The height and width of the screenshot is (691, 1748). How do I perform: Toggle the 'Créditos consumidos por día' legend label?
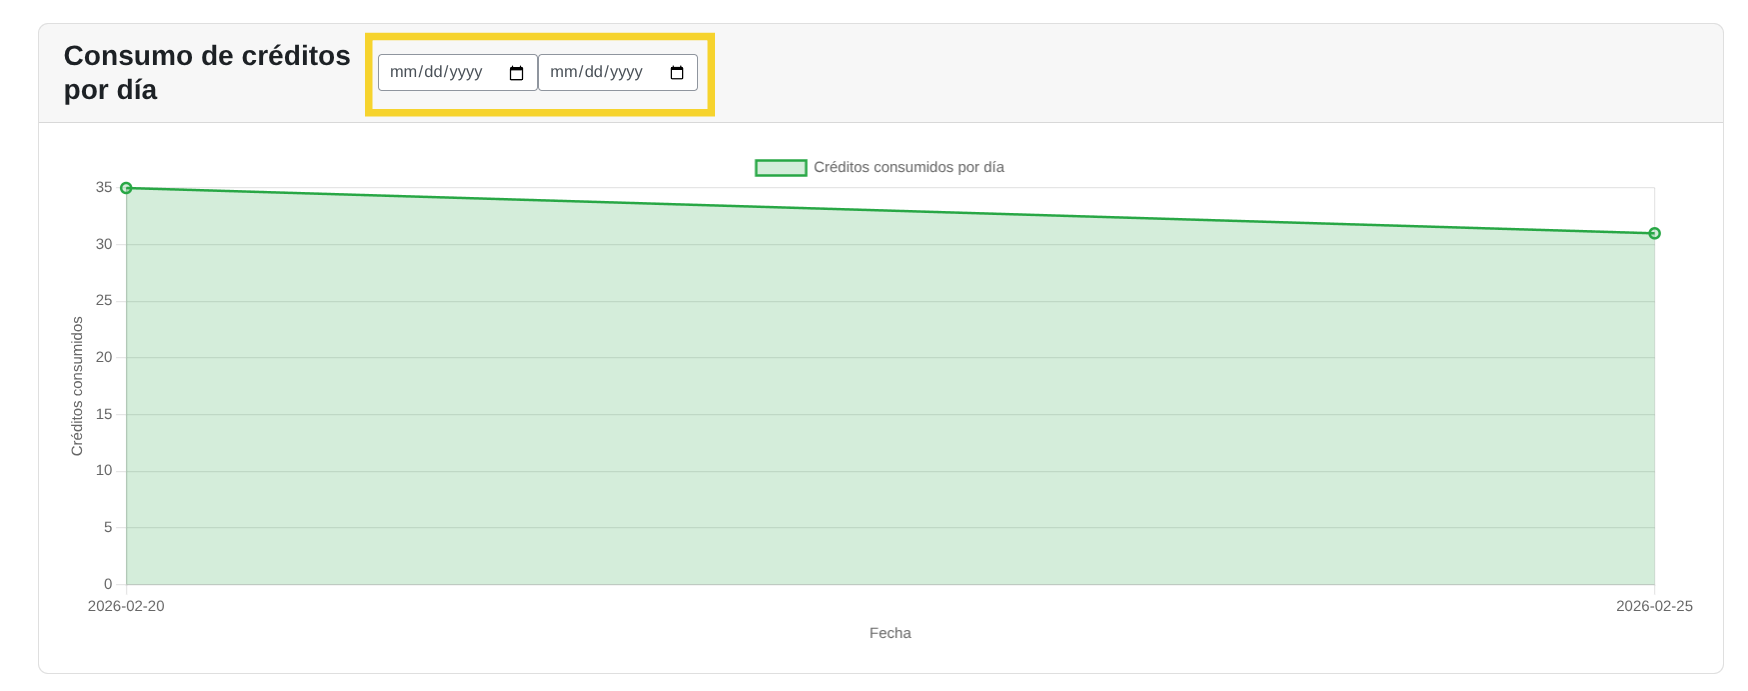coord(908,167)
